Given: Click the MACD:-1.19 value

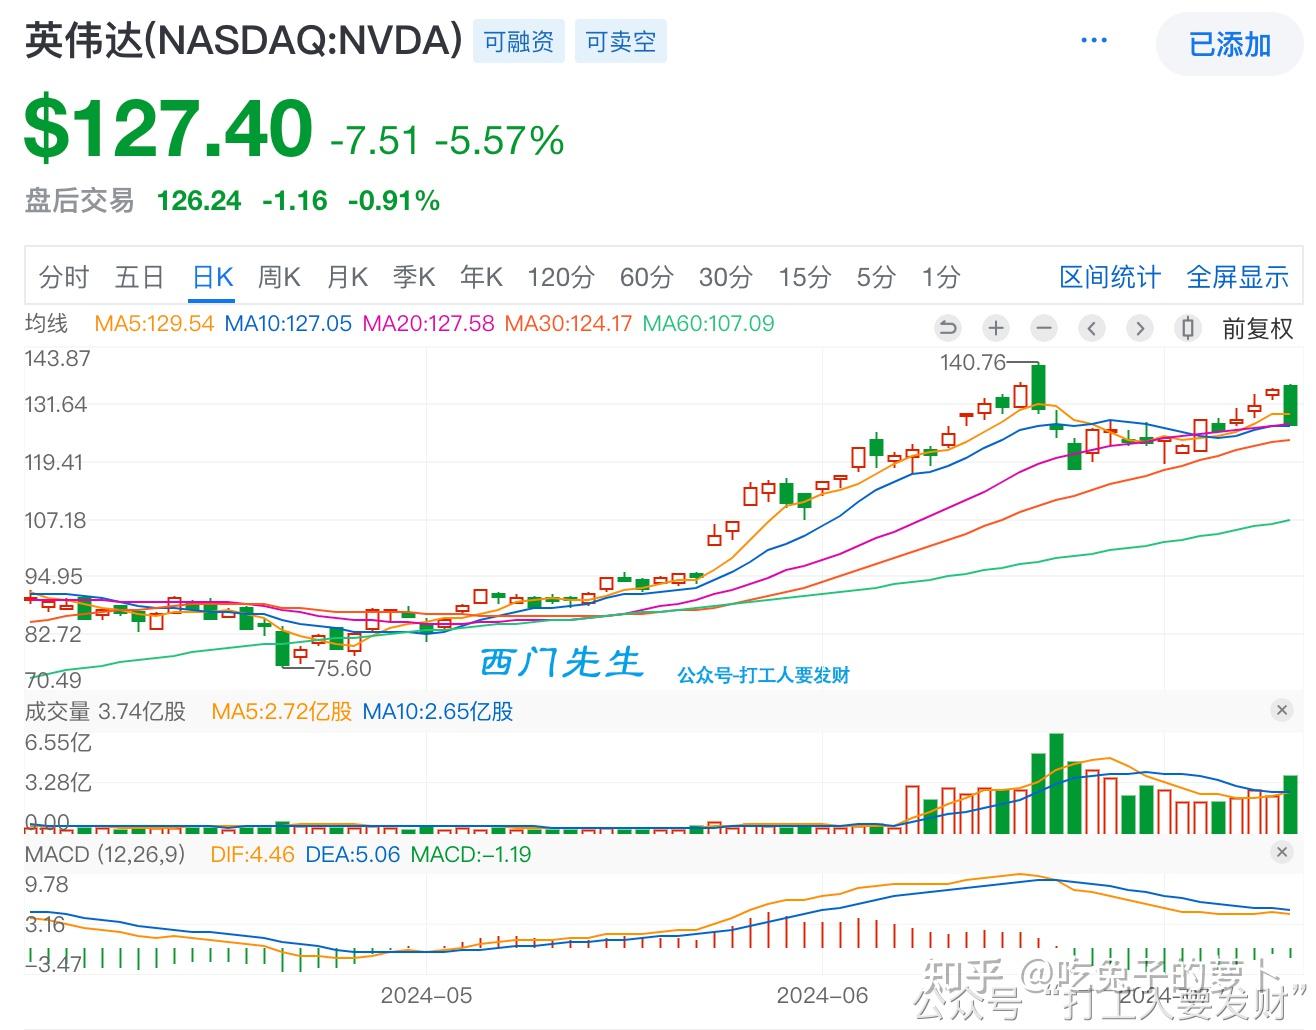Looking at the screenshot, I should pos(471,854).
